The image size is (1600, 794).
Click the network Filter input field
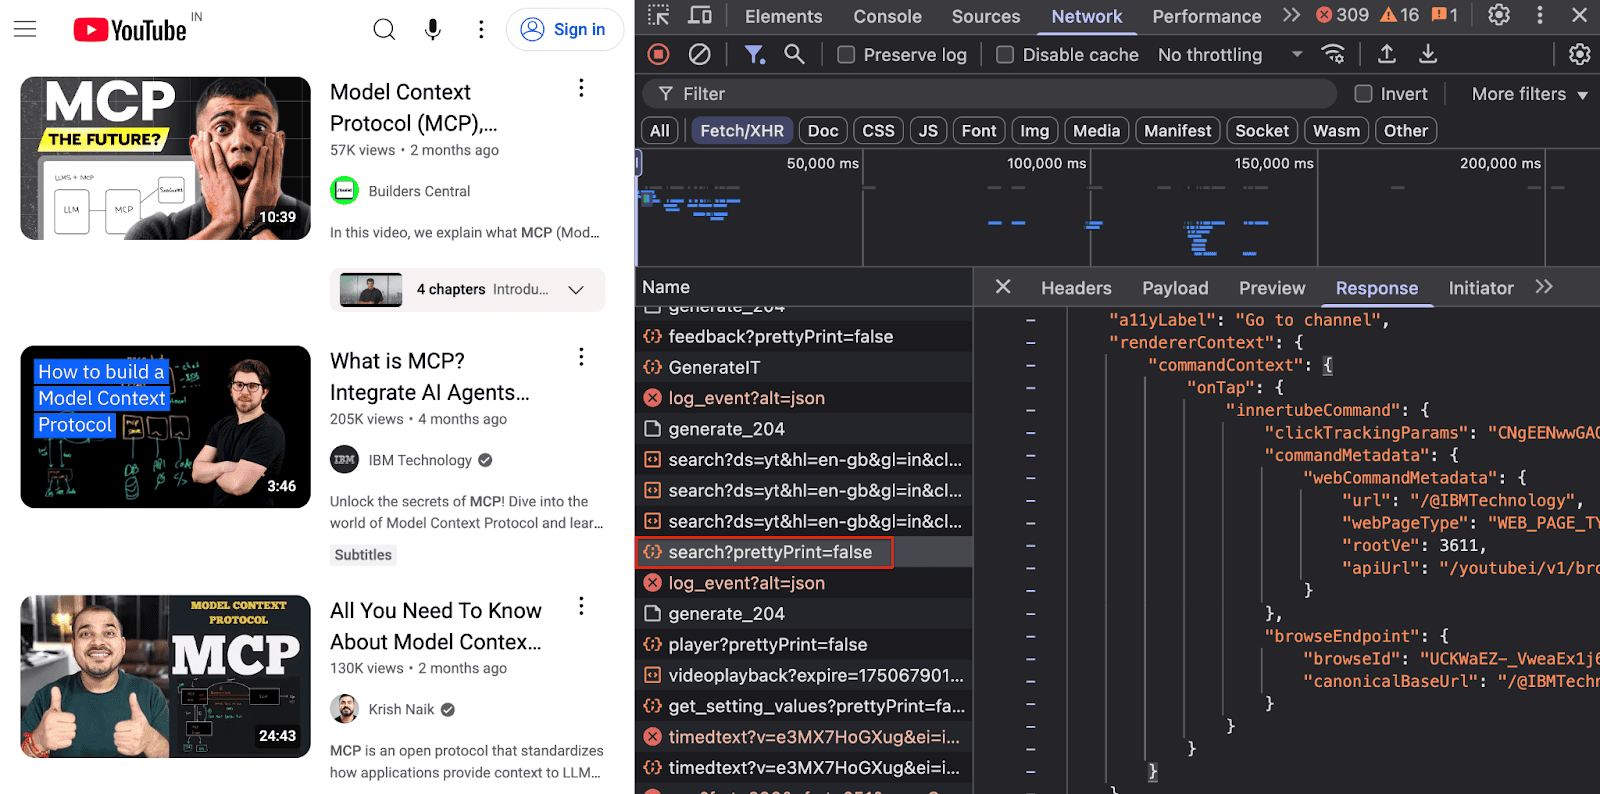[990, 94]
